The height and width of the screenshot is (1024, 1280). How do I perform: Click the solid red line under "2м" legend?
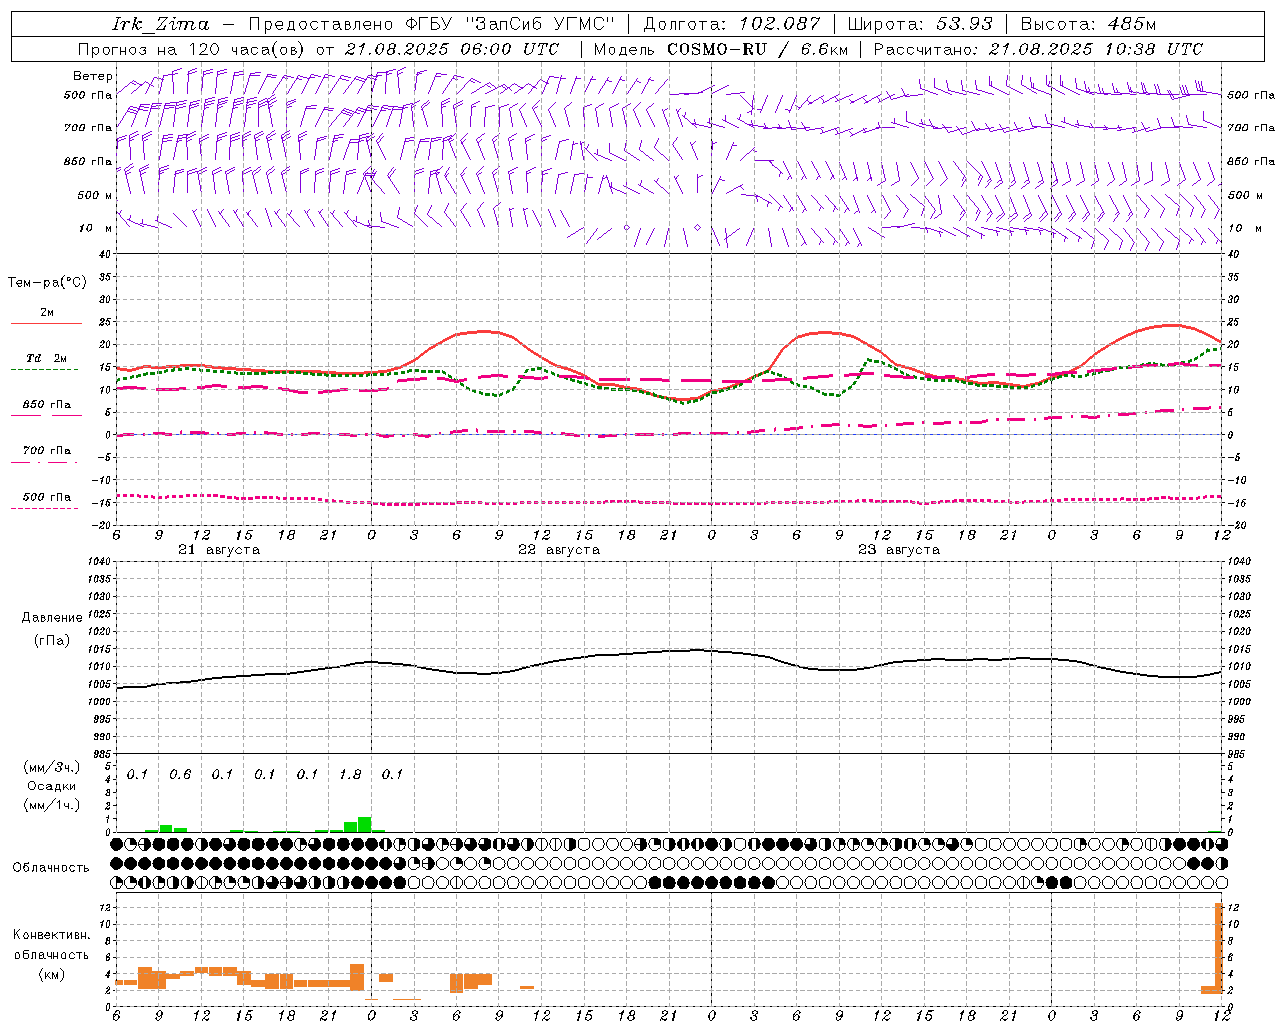pos(46,323)
